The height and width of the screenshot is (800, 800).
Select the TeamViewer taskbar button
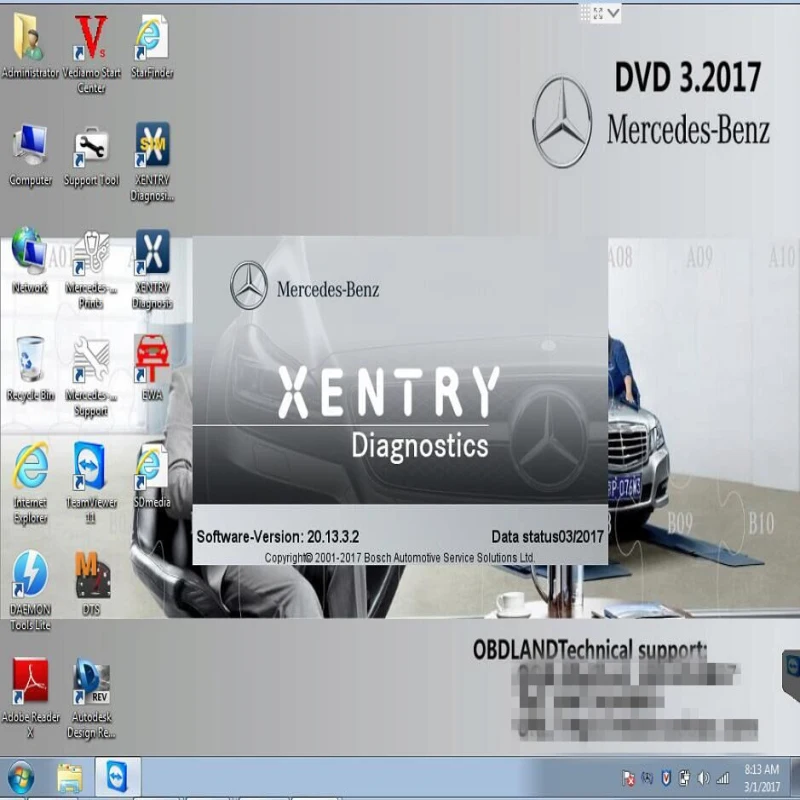coord(118,776)
